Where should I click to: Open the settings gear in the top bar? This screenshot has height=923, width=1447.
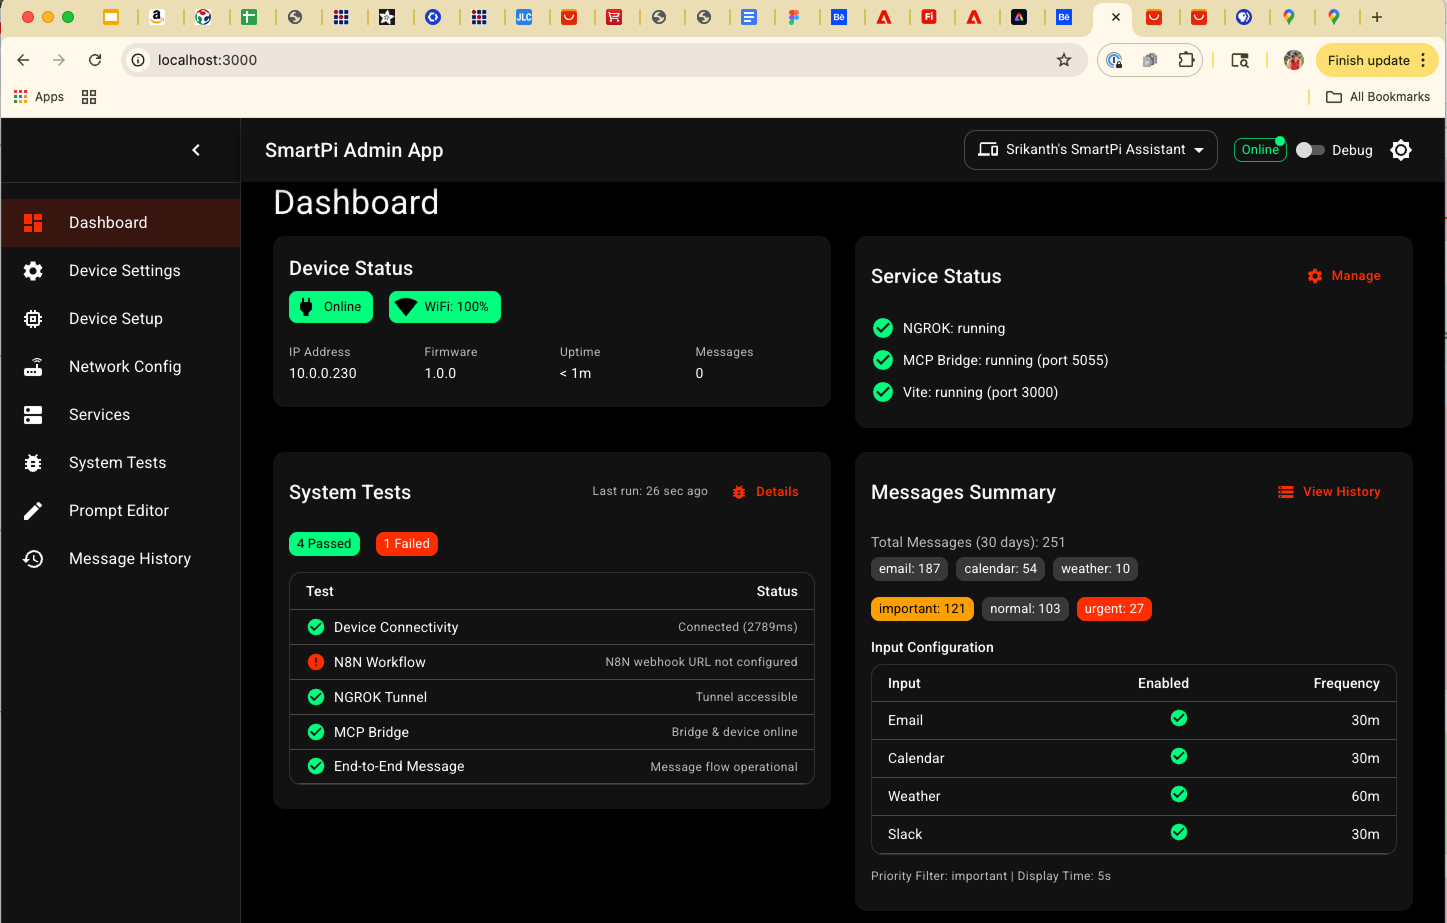1400,149
